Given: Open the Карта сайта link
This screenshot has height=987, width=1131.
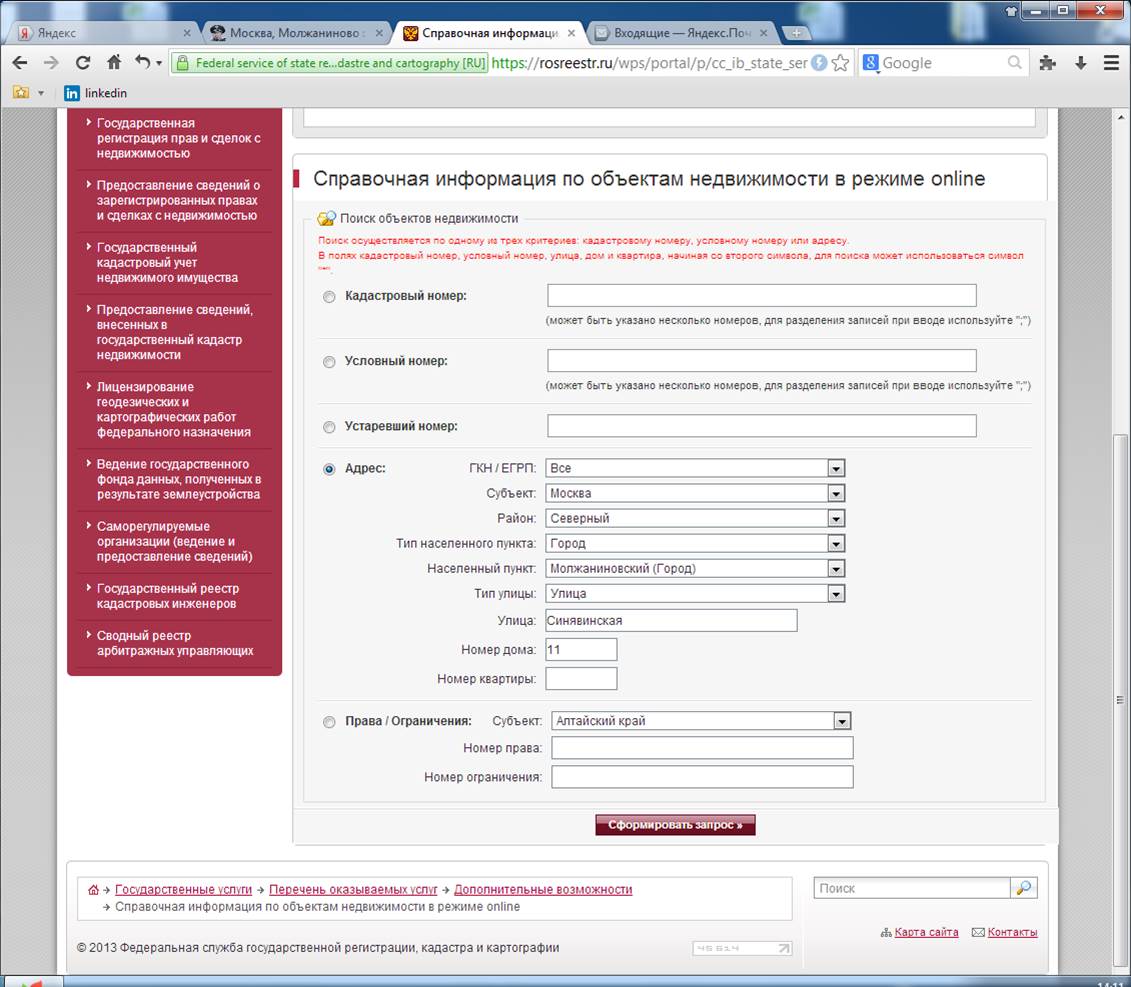Looking at the screenshot, I should click(x=926, y=932).
